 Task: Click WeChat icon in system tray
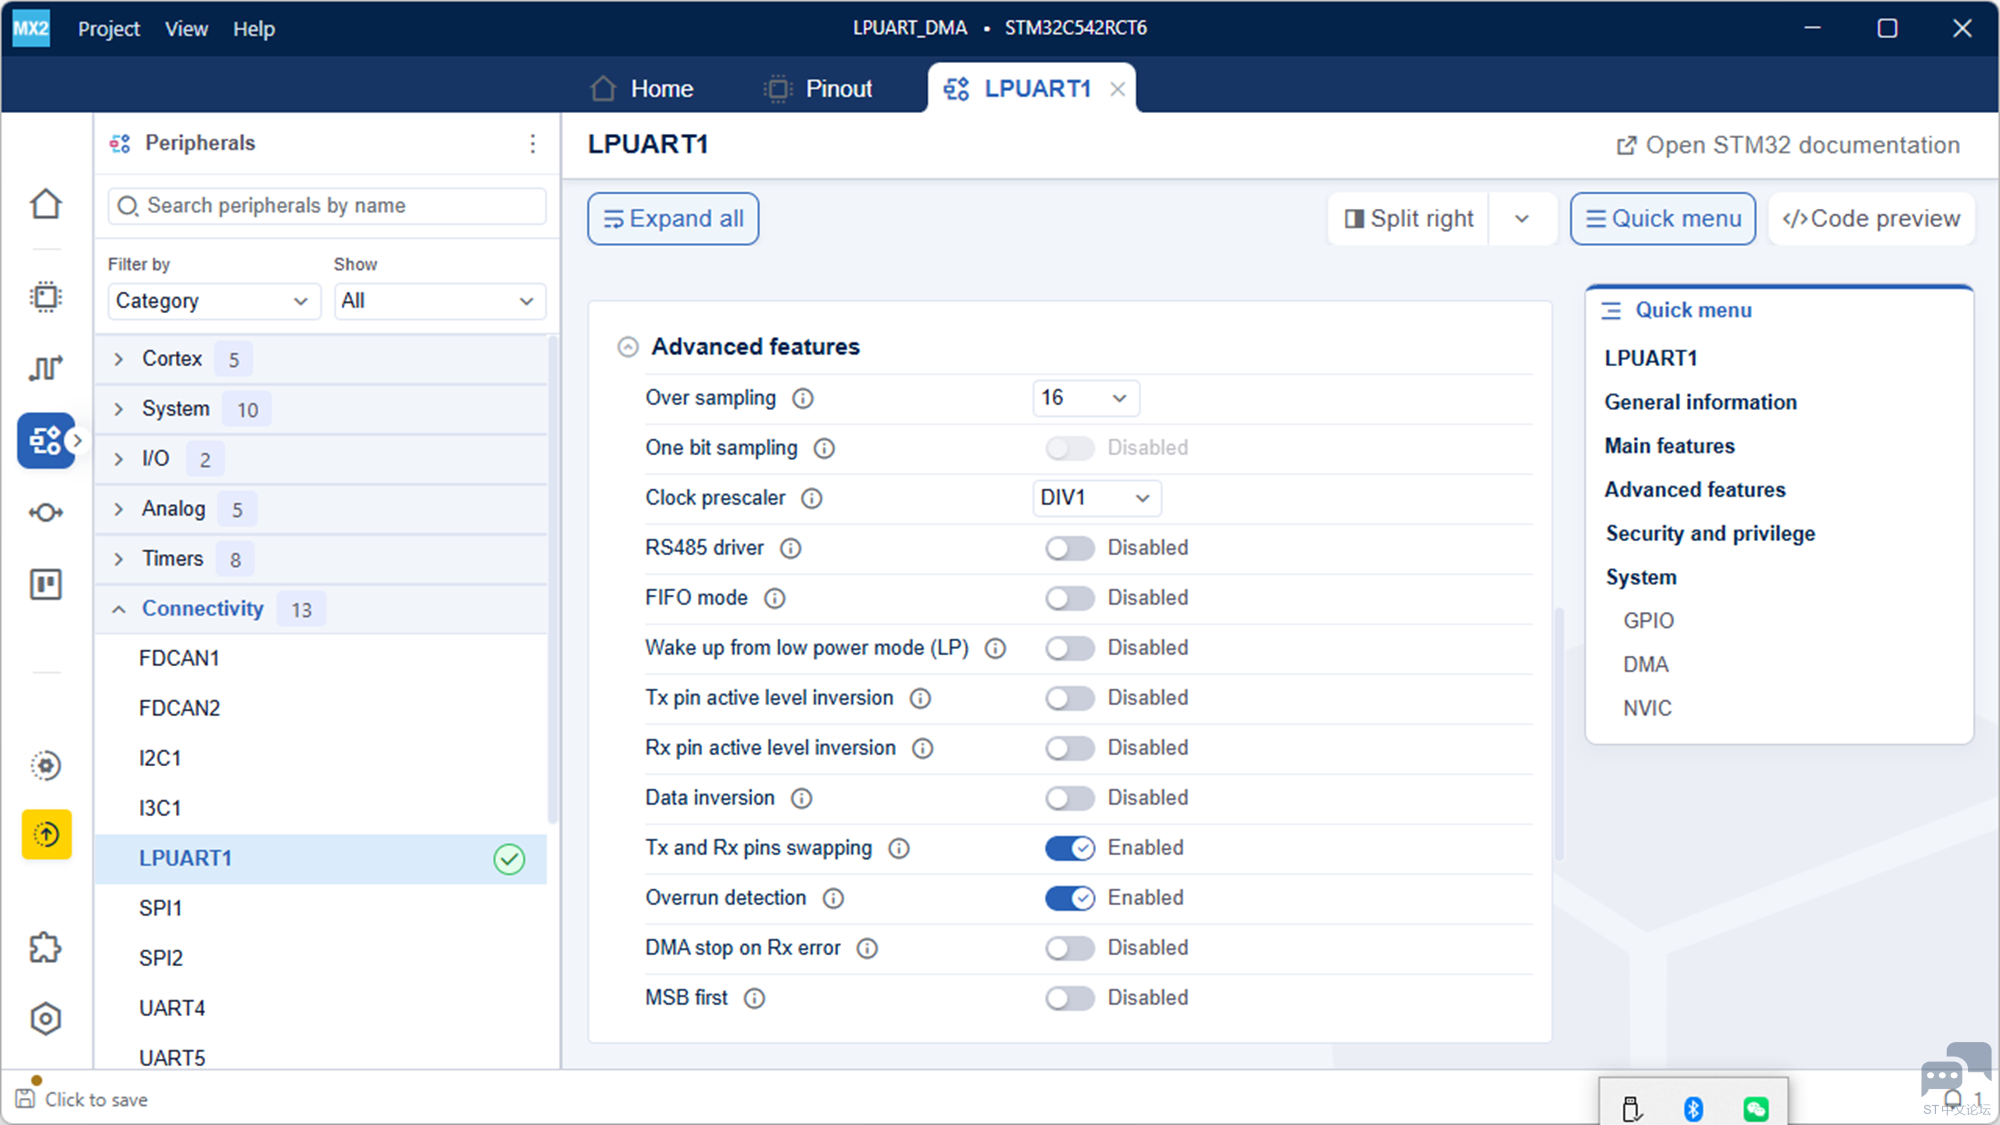tap(1756, 1108)
